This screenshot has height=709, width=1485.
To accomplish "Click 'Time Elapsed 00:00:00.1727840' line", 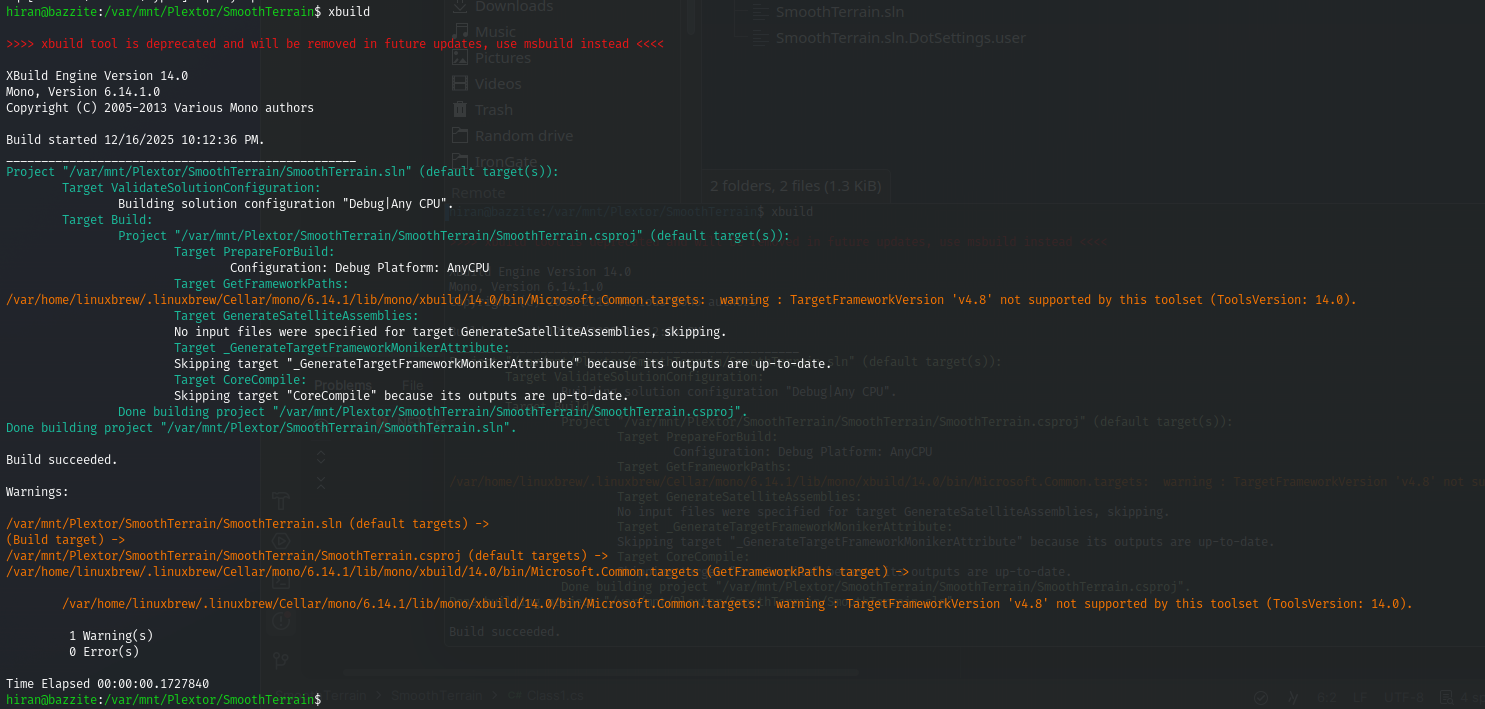I will [107, 684].
